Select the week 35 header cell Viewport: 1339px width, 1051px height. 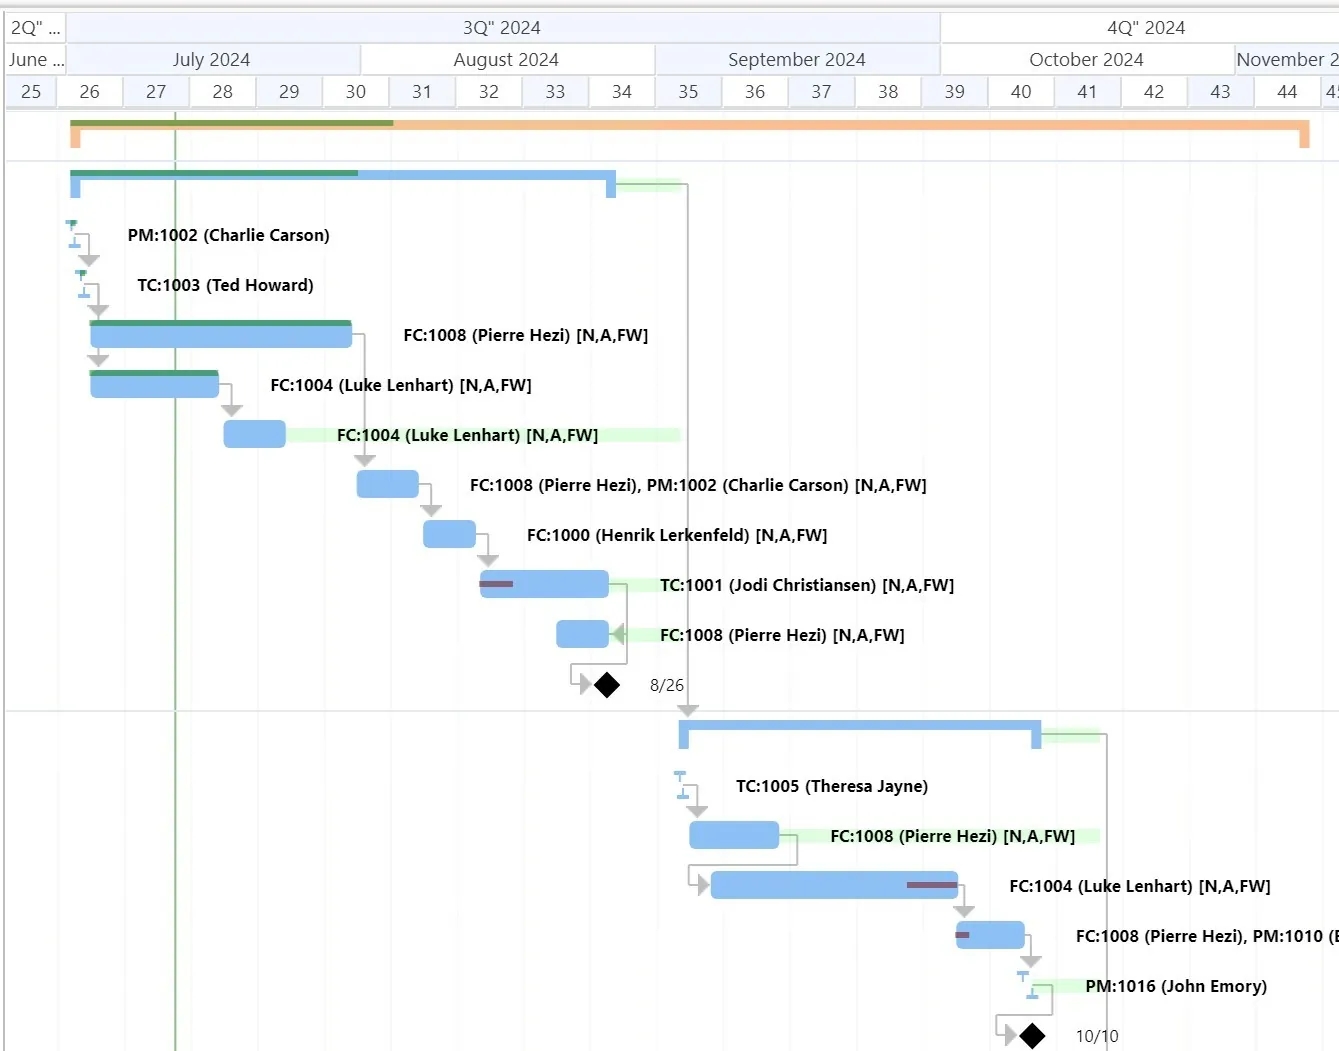[x=688, y=91]
